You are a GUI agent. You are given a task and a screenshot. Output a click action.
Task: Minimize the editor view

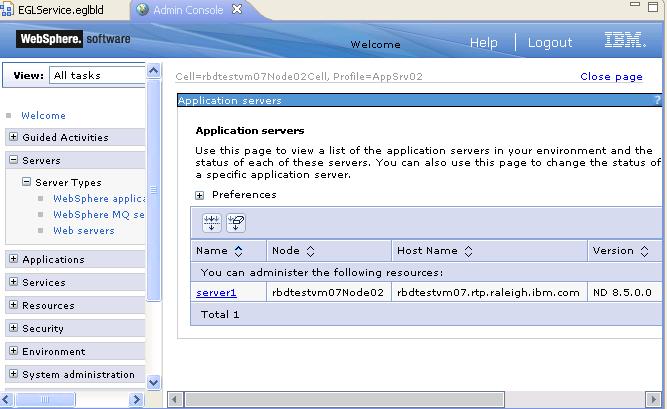(635, 4)
